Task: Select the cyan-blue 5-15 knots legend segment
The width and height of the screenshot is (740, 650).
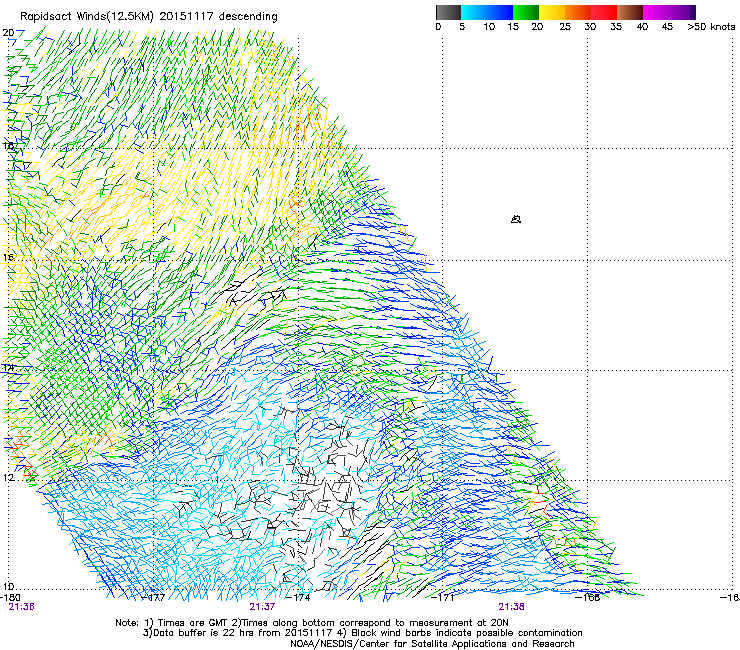Action: coord(487,12)
